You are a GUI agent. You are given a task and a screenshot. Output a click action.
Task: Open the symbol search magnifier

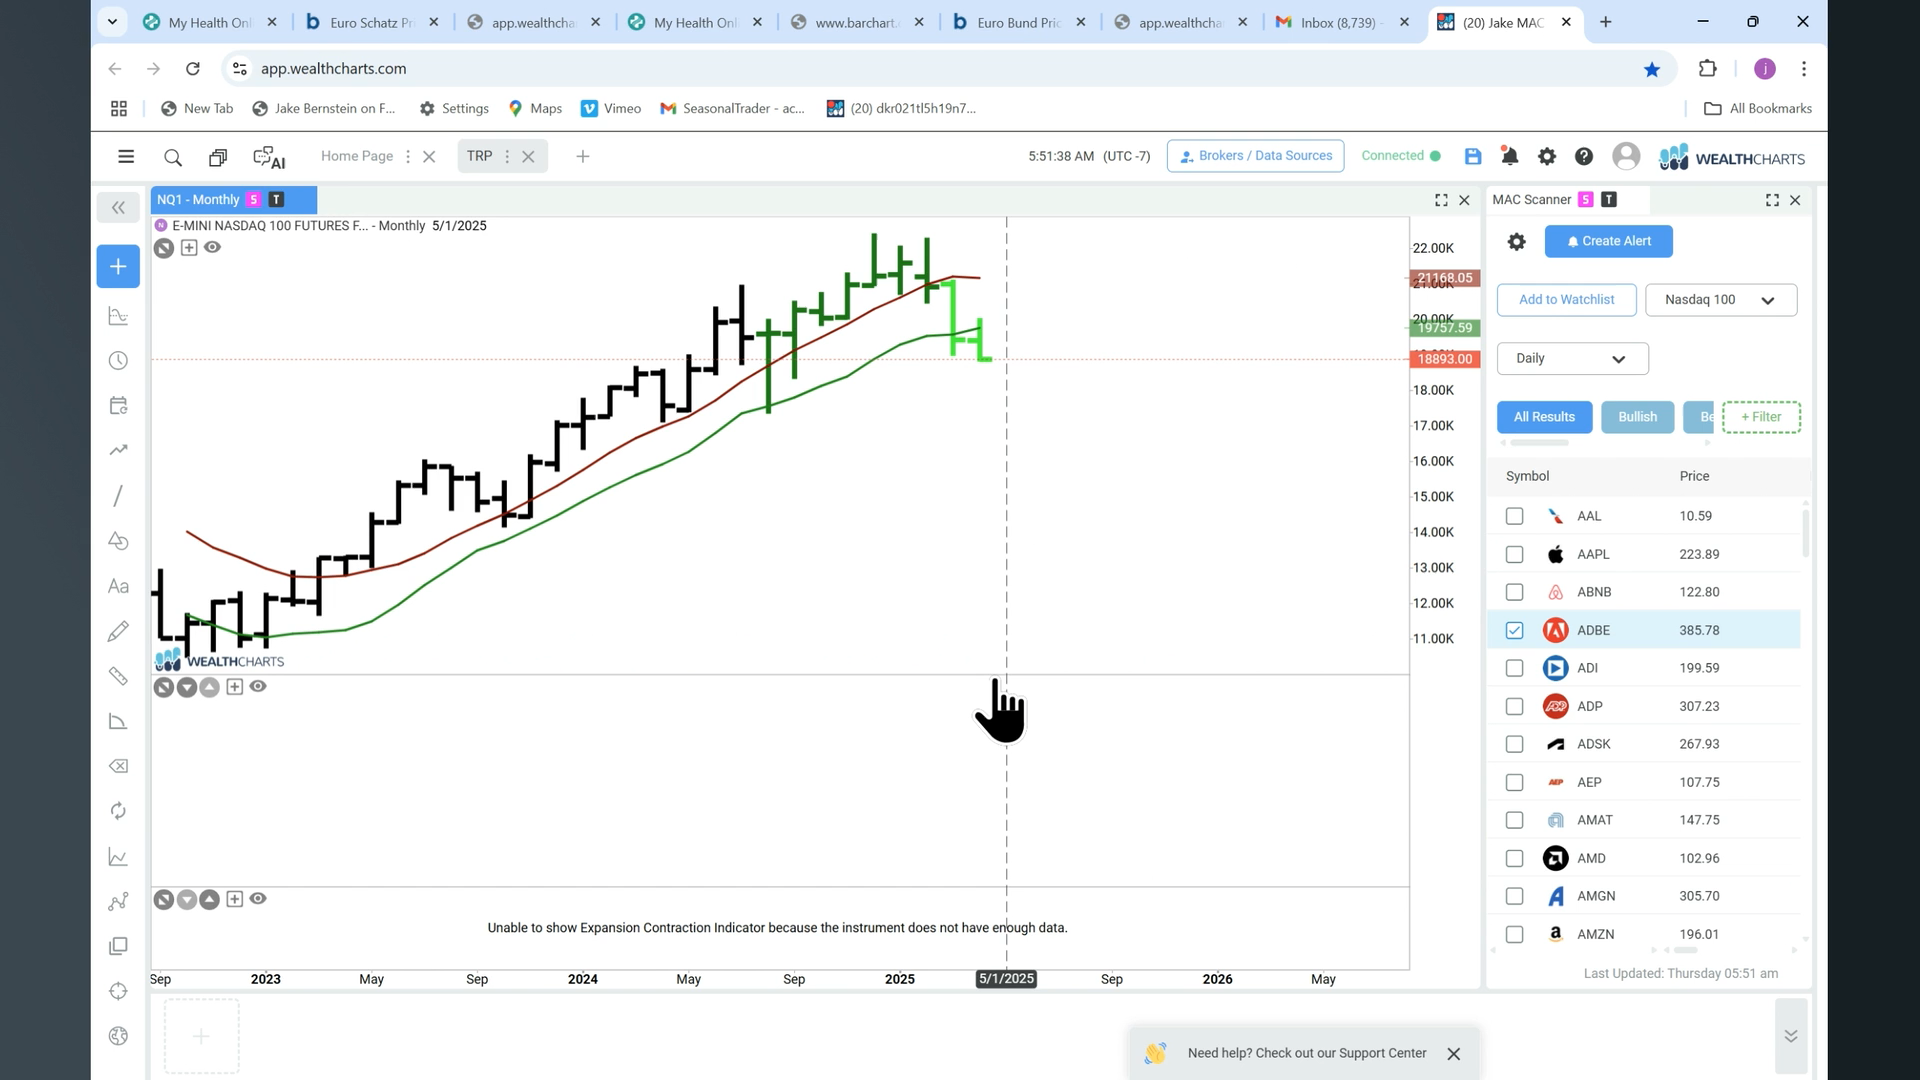(x=173, y=157)
